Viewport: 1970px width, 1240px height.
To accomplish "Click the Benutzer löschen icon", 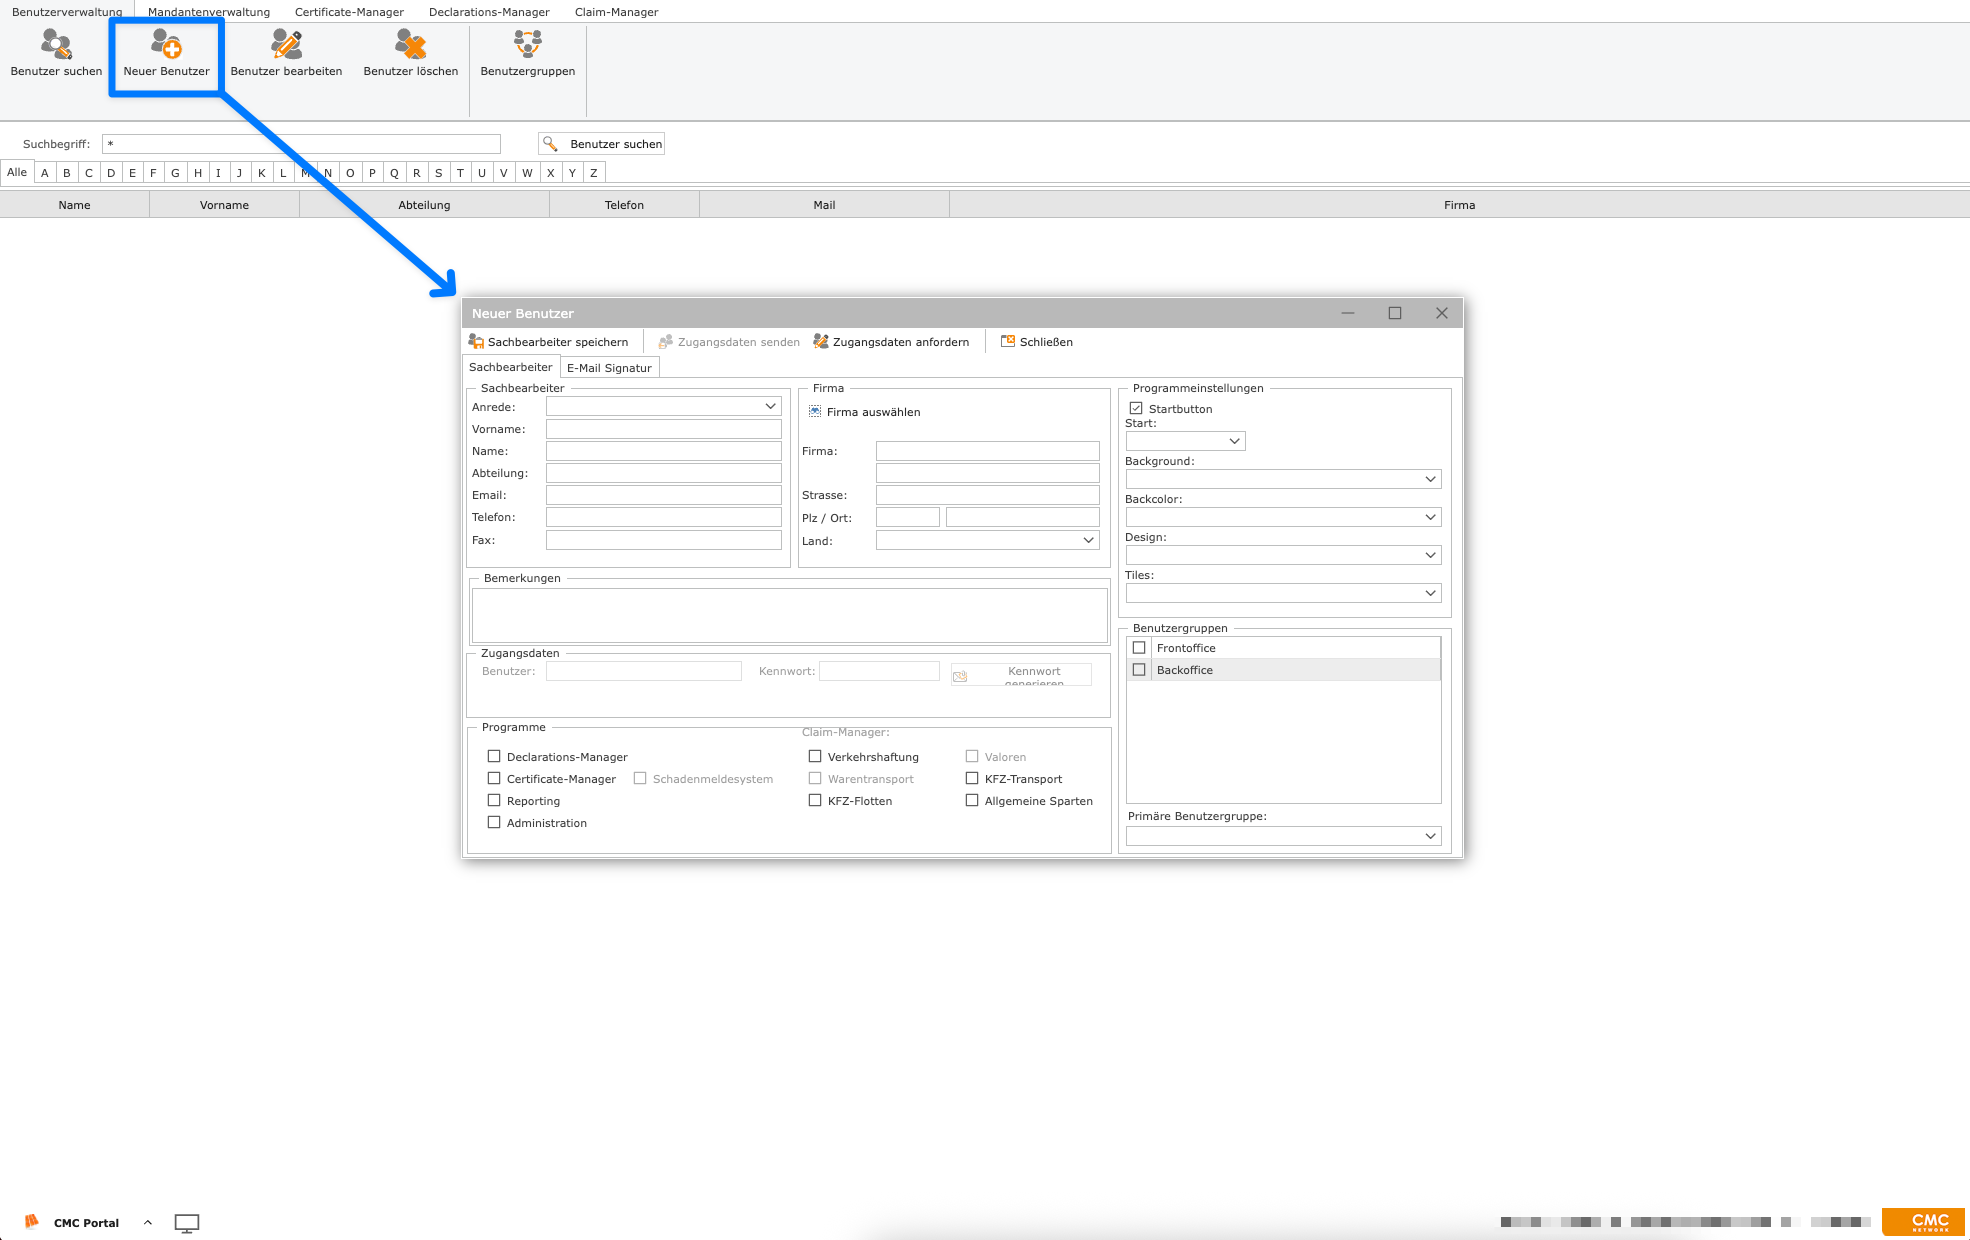I will 410,45.
